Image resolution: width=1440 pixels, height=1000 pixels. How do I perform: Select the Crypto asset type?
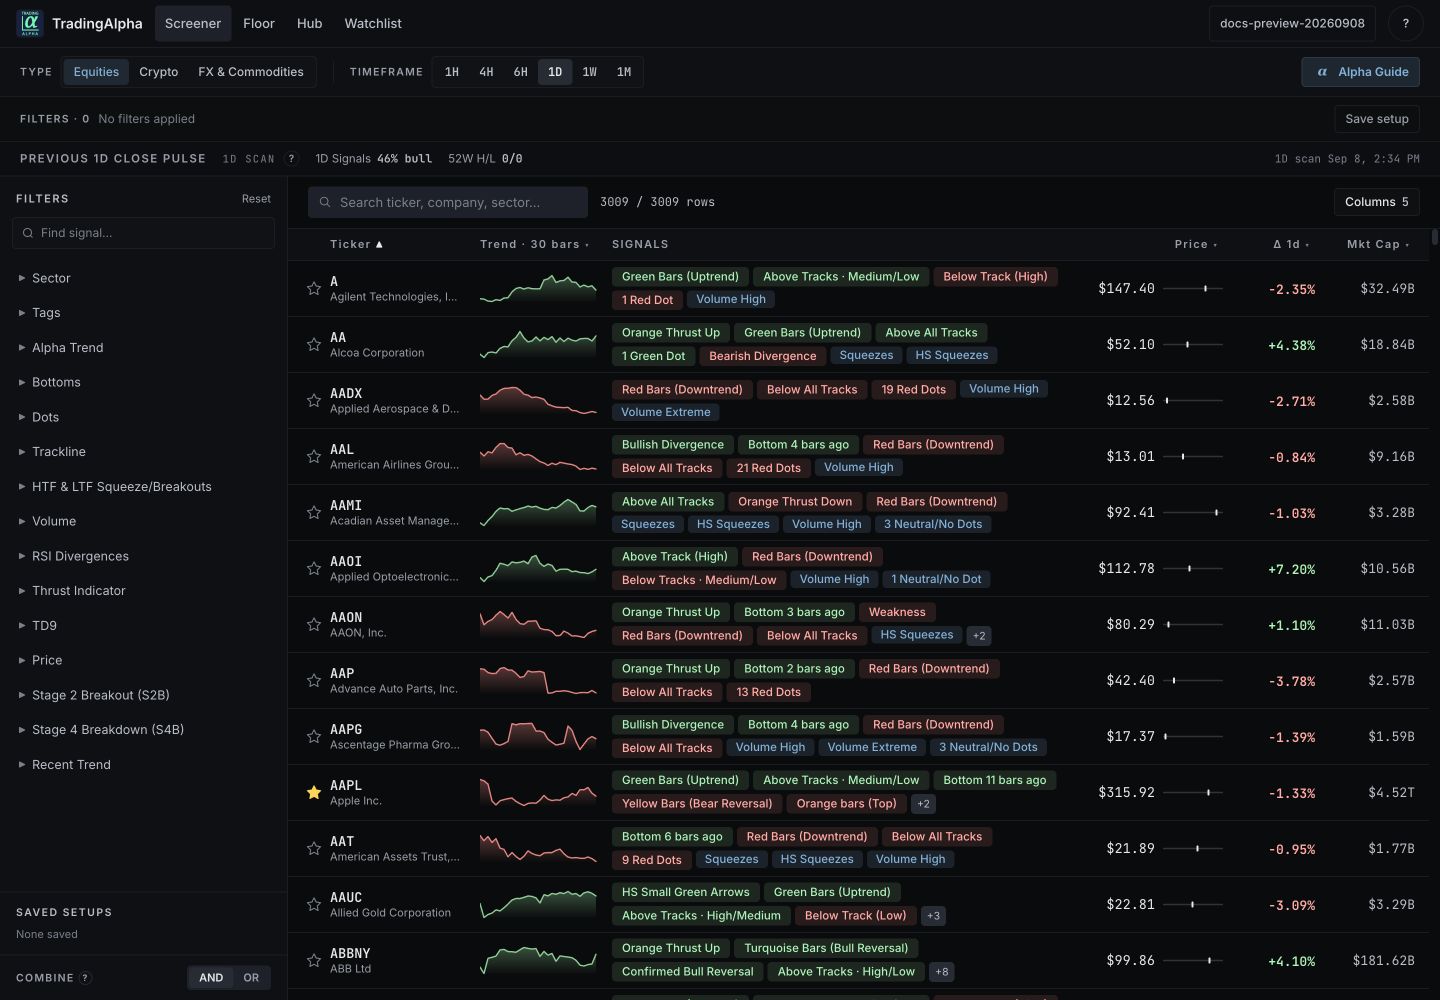(159, 72)
